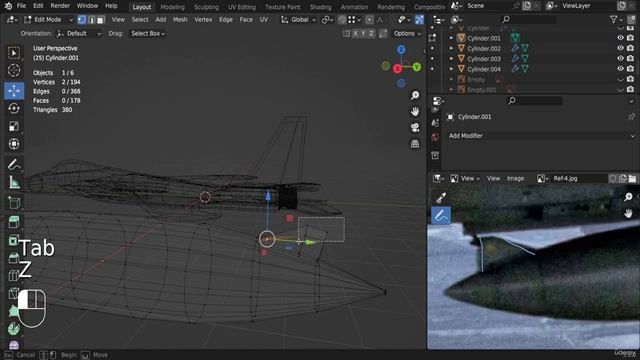
Task: Toggle X axis mirror option
Action: point(356,33)
